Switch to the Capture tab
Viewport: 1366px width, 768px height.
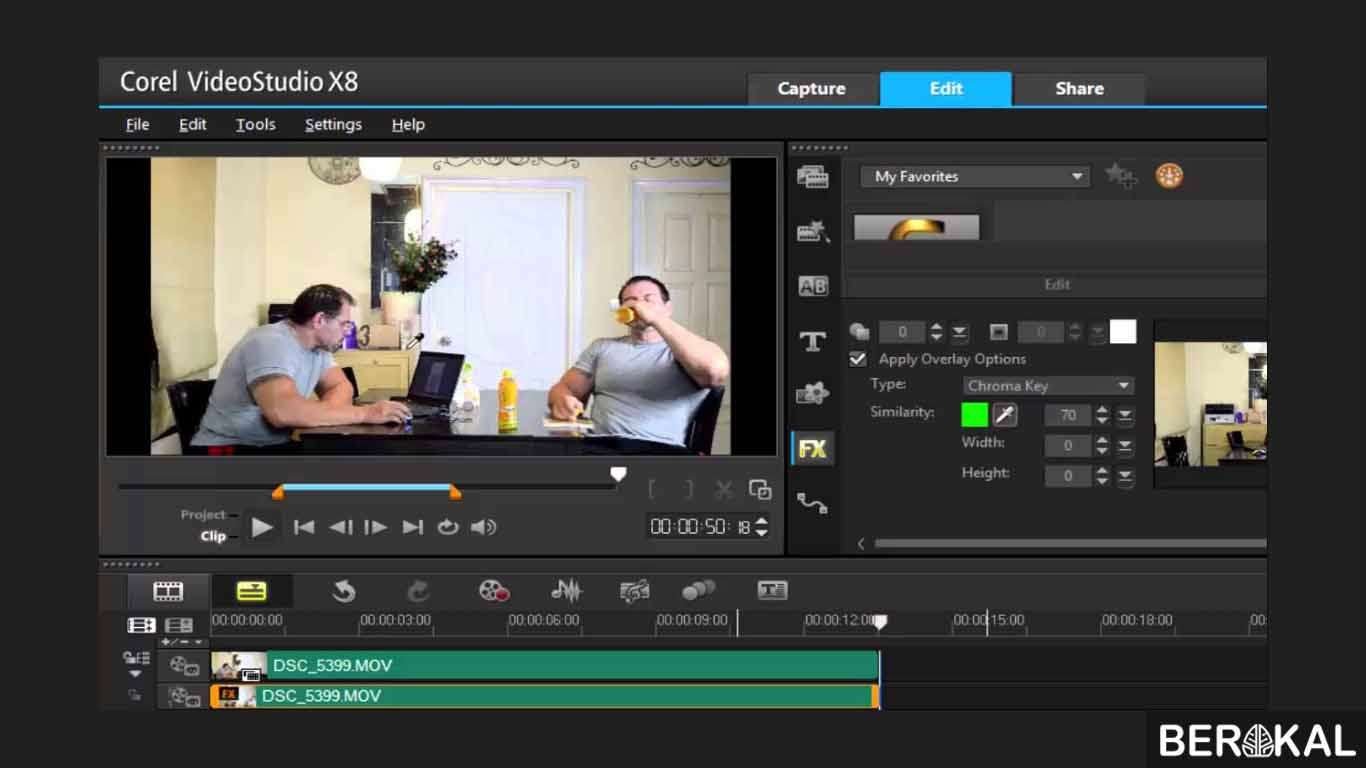tap(812, 88)
